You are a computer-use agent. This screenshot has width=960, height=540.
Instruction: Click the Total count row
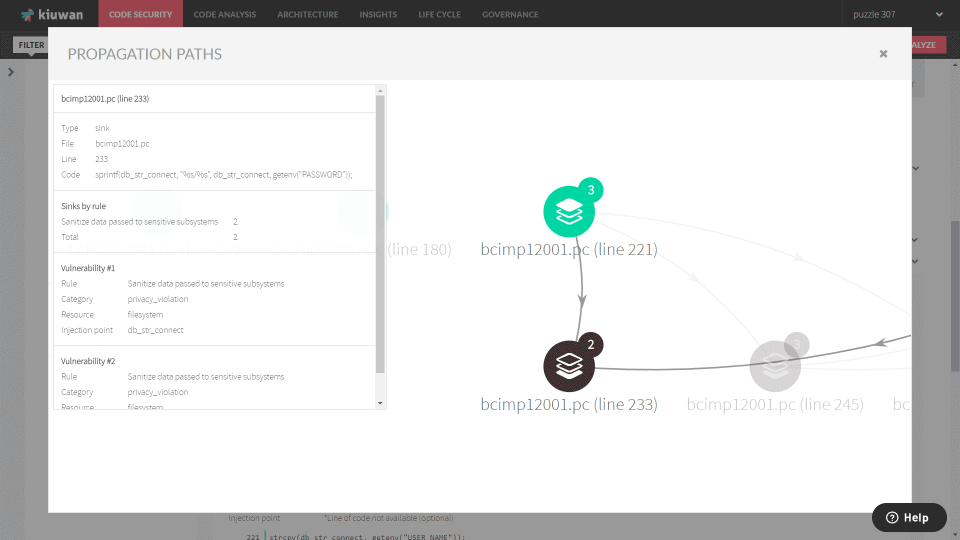click(149, 237)
